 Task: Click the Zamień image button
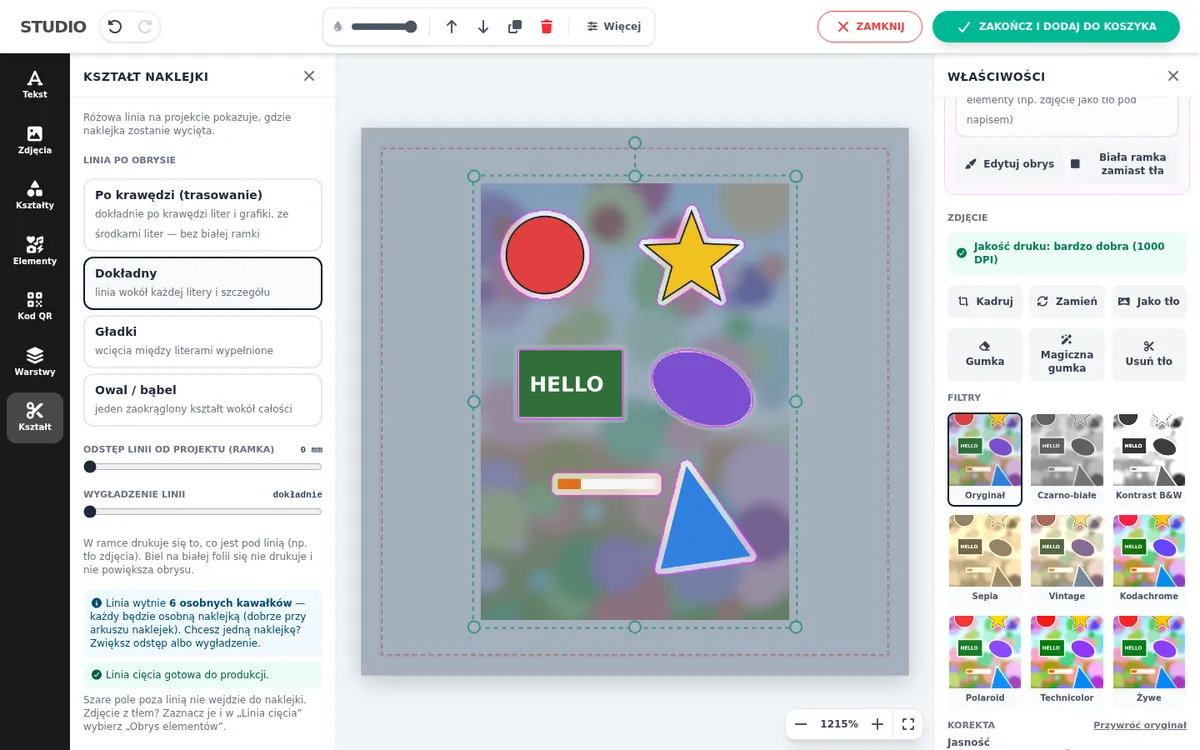[1067, 301]
